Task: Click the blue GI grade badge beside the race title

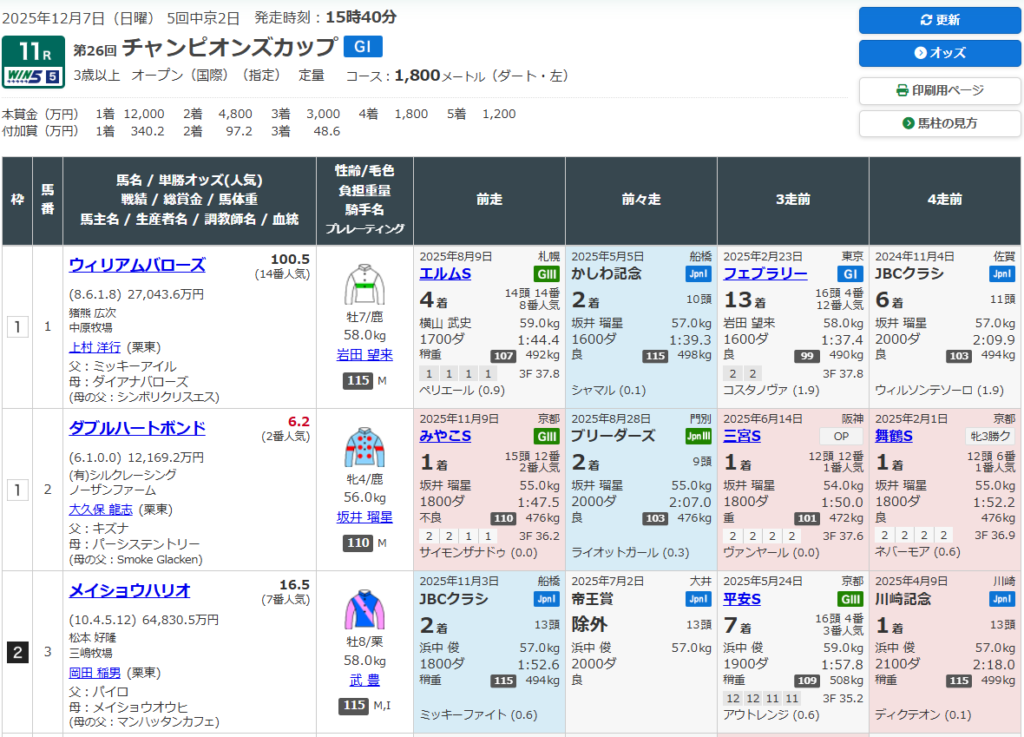Action: (x=362, y=47)
